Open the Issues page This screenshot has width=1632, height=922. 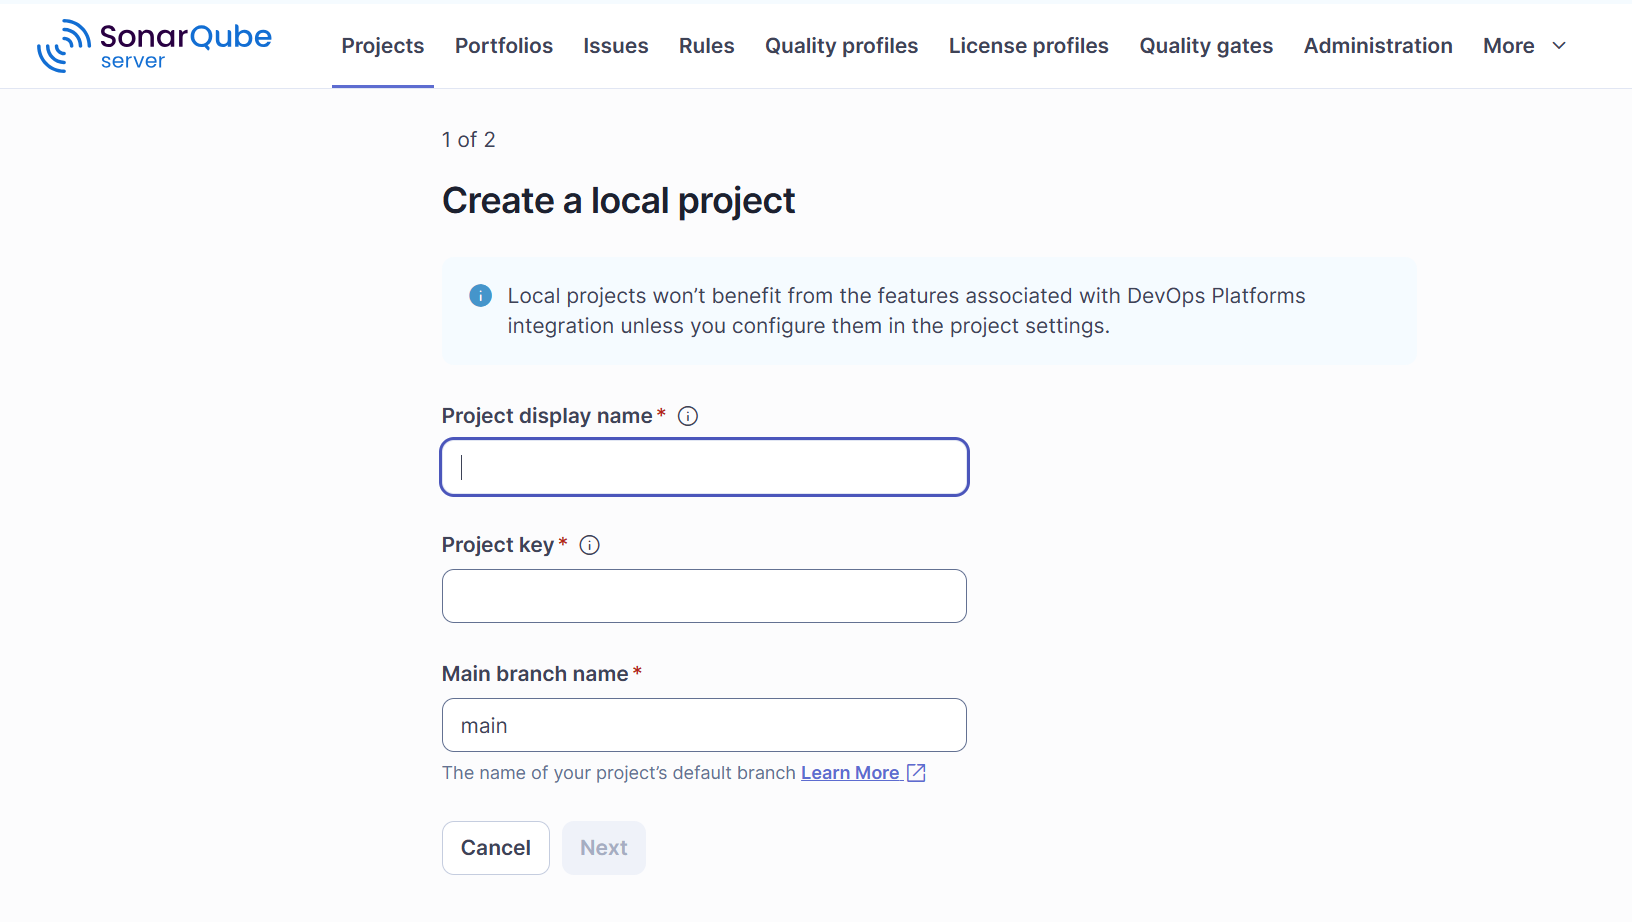pos(616,46)
